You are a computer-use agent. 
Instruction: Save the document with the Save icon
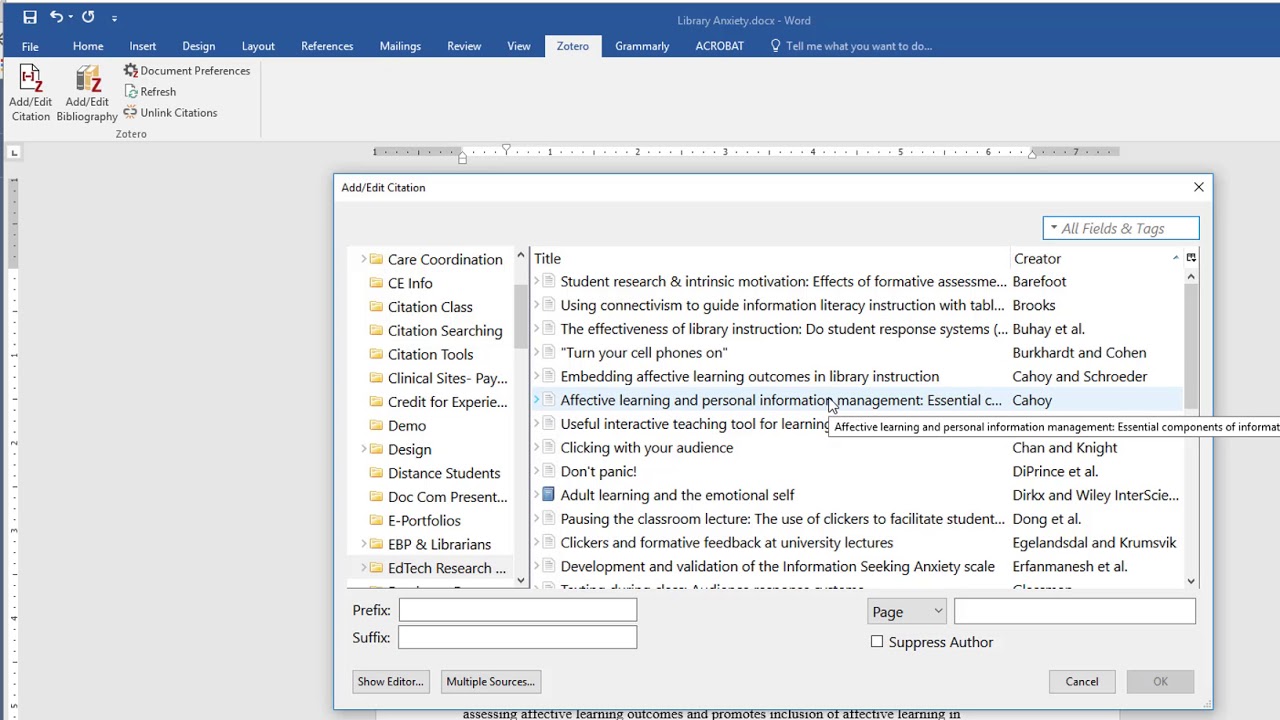[30, 17]
